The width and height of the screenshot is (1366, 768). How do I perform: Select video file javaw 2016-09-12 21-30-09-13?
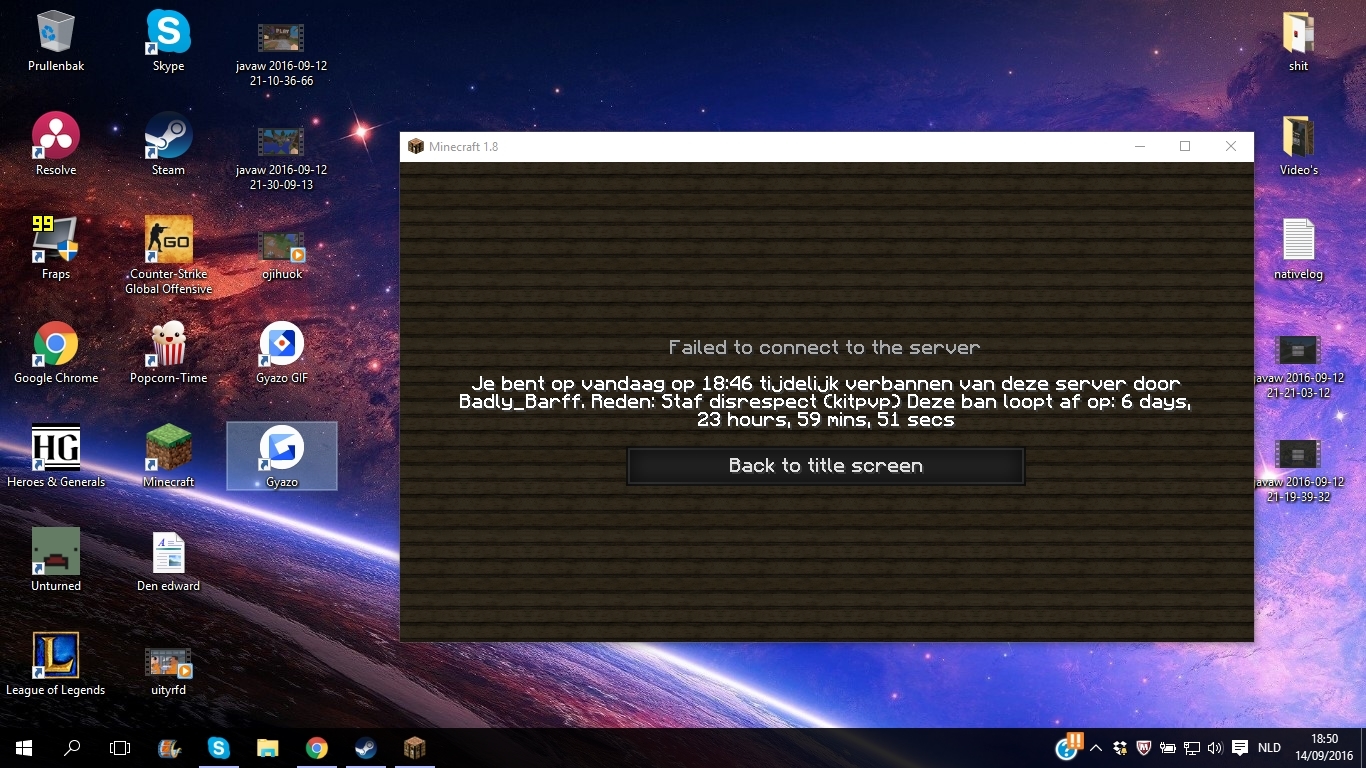[x=282, y=159]
